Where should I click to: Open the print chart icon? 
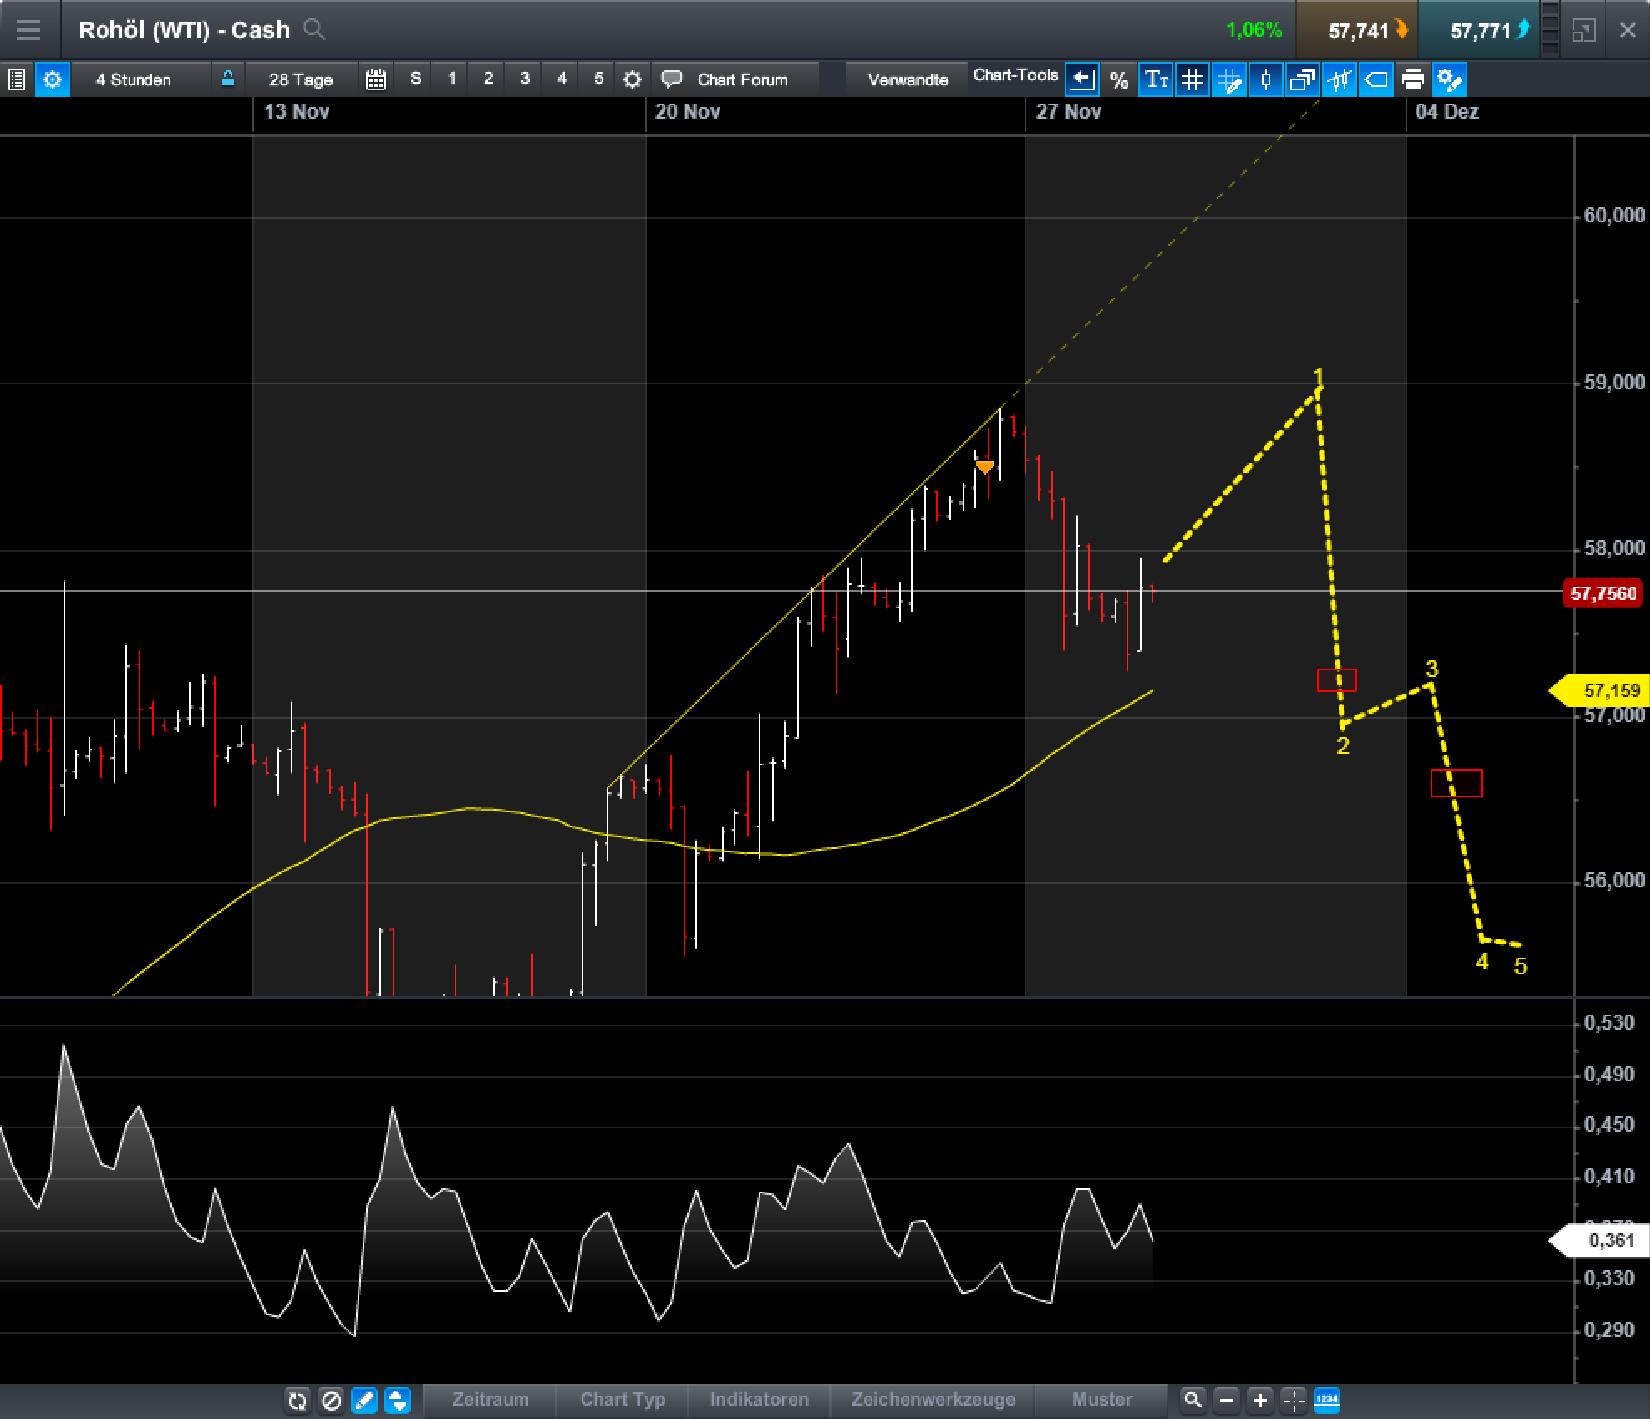pos(1412,80)
